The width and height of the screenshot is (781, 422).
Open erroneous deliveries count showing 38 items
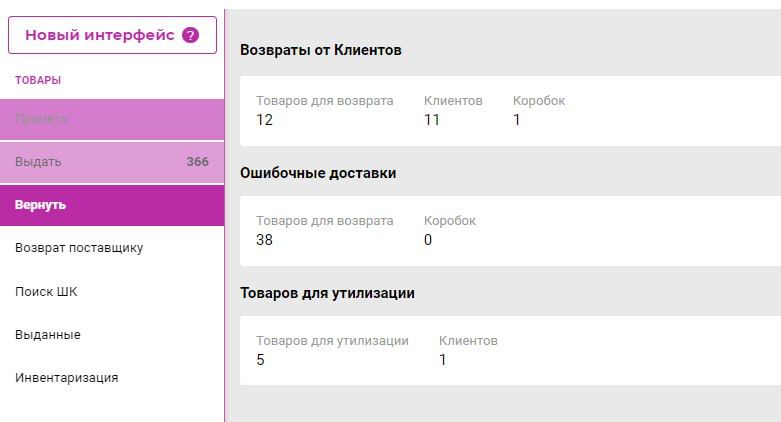(x=265, y=240)
